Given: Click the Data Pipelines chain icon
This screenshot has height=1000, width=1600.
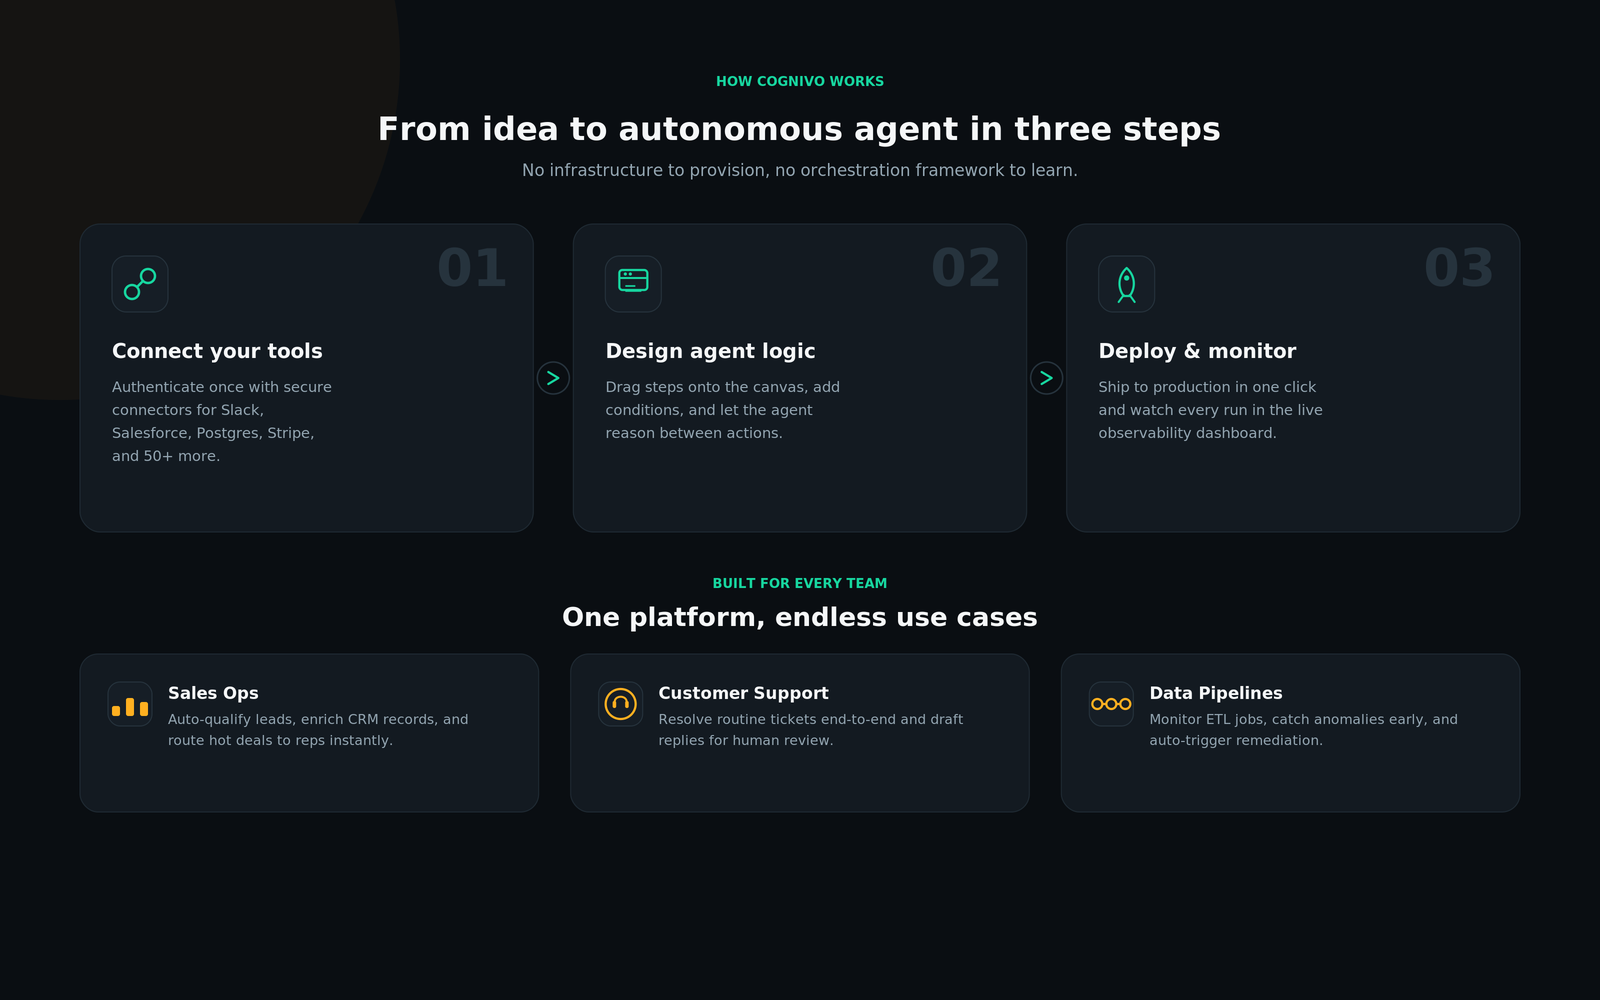Looking at the screenshot, I should click(1111, 704).
